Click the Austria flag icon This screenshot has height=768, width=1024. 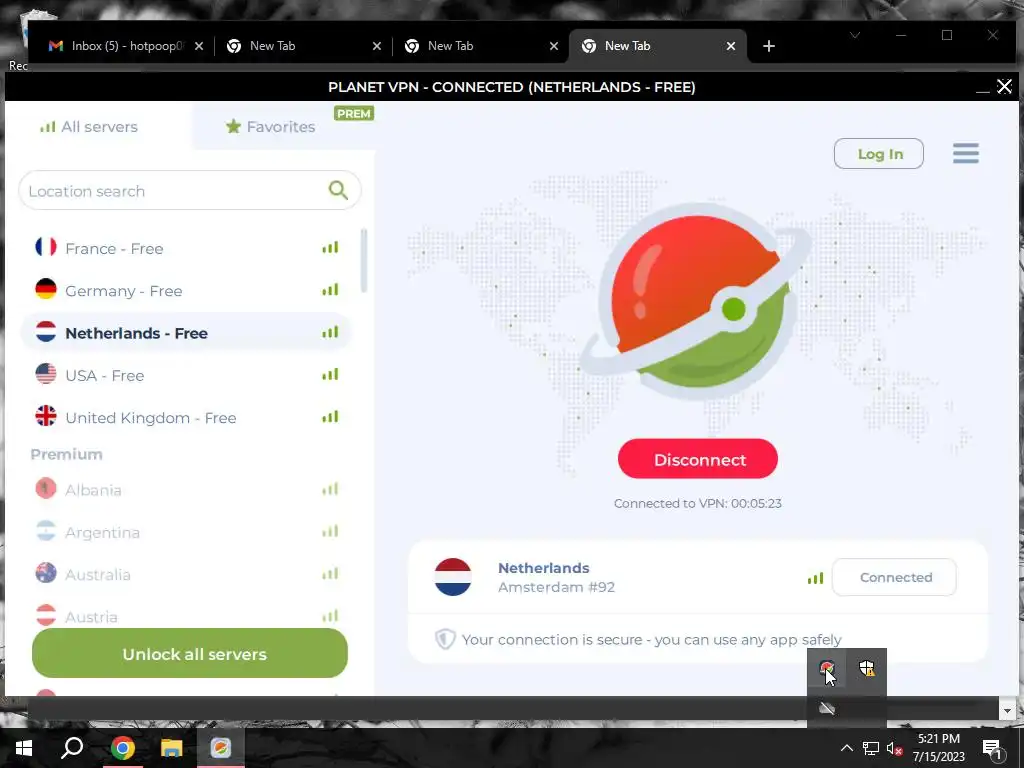point(46,615)
